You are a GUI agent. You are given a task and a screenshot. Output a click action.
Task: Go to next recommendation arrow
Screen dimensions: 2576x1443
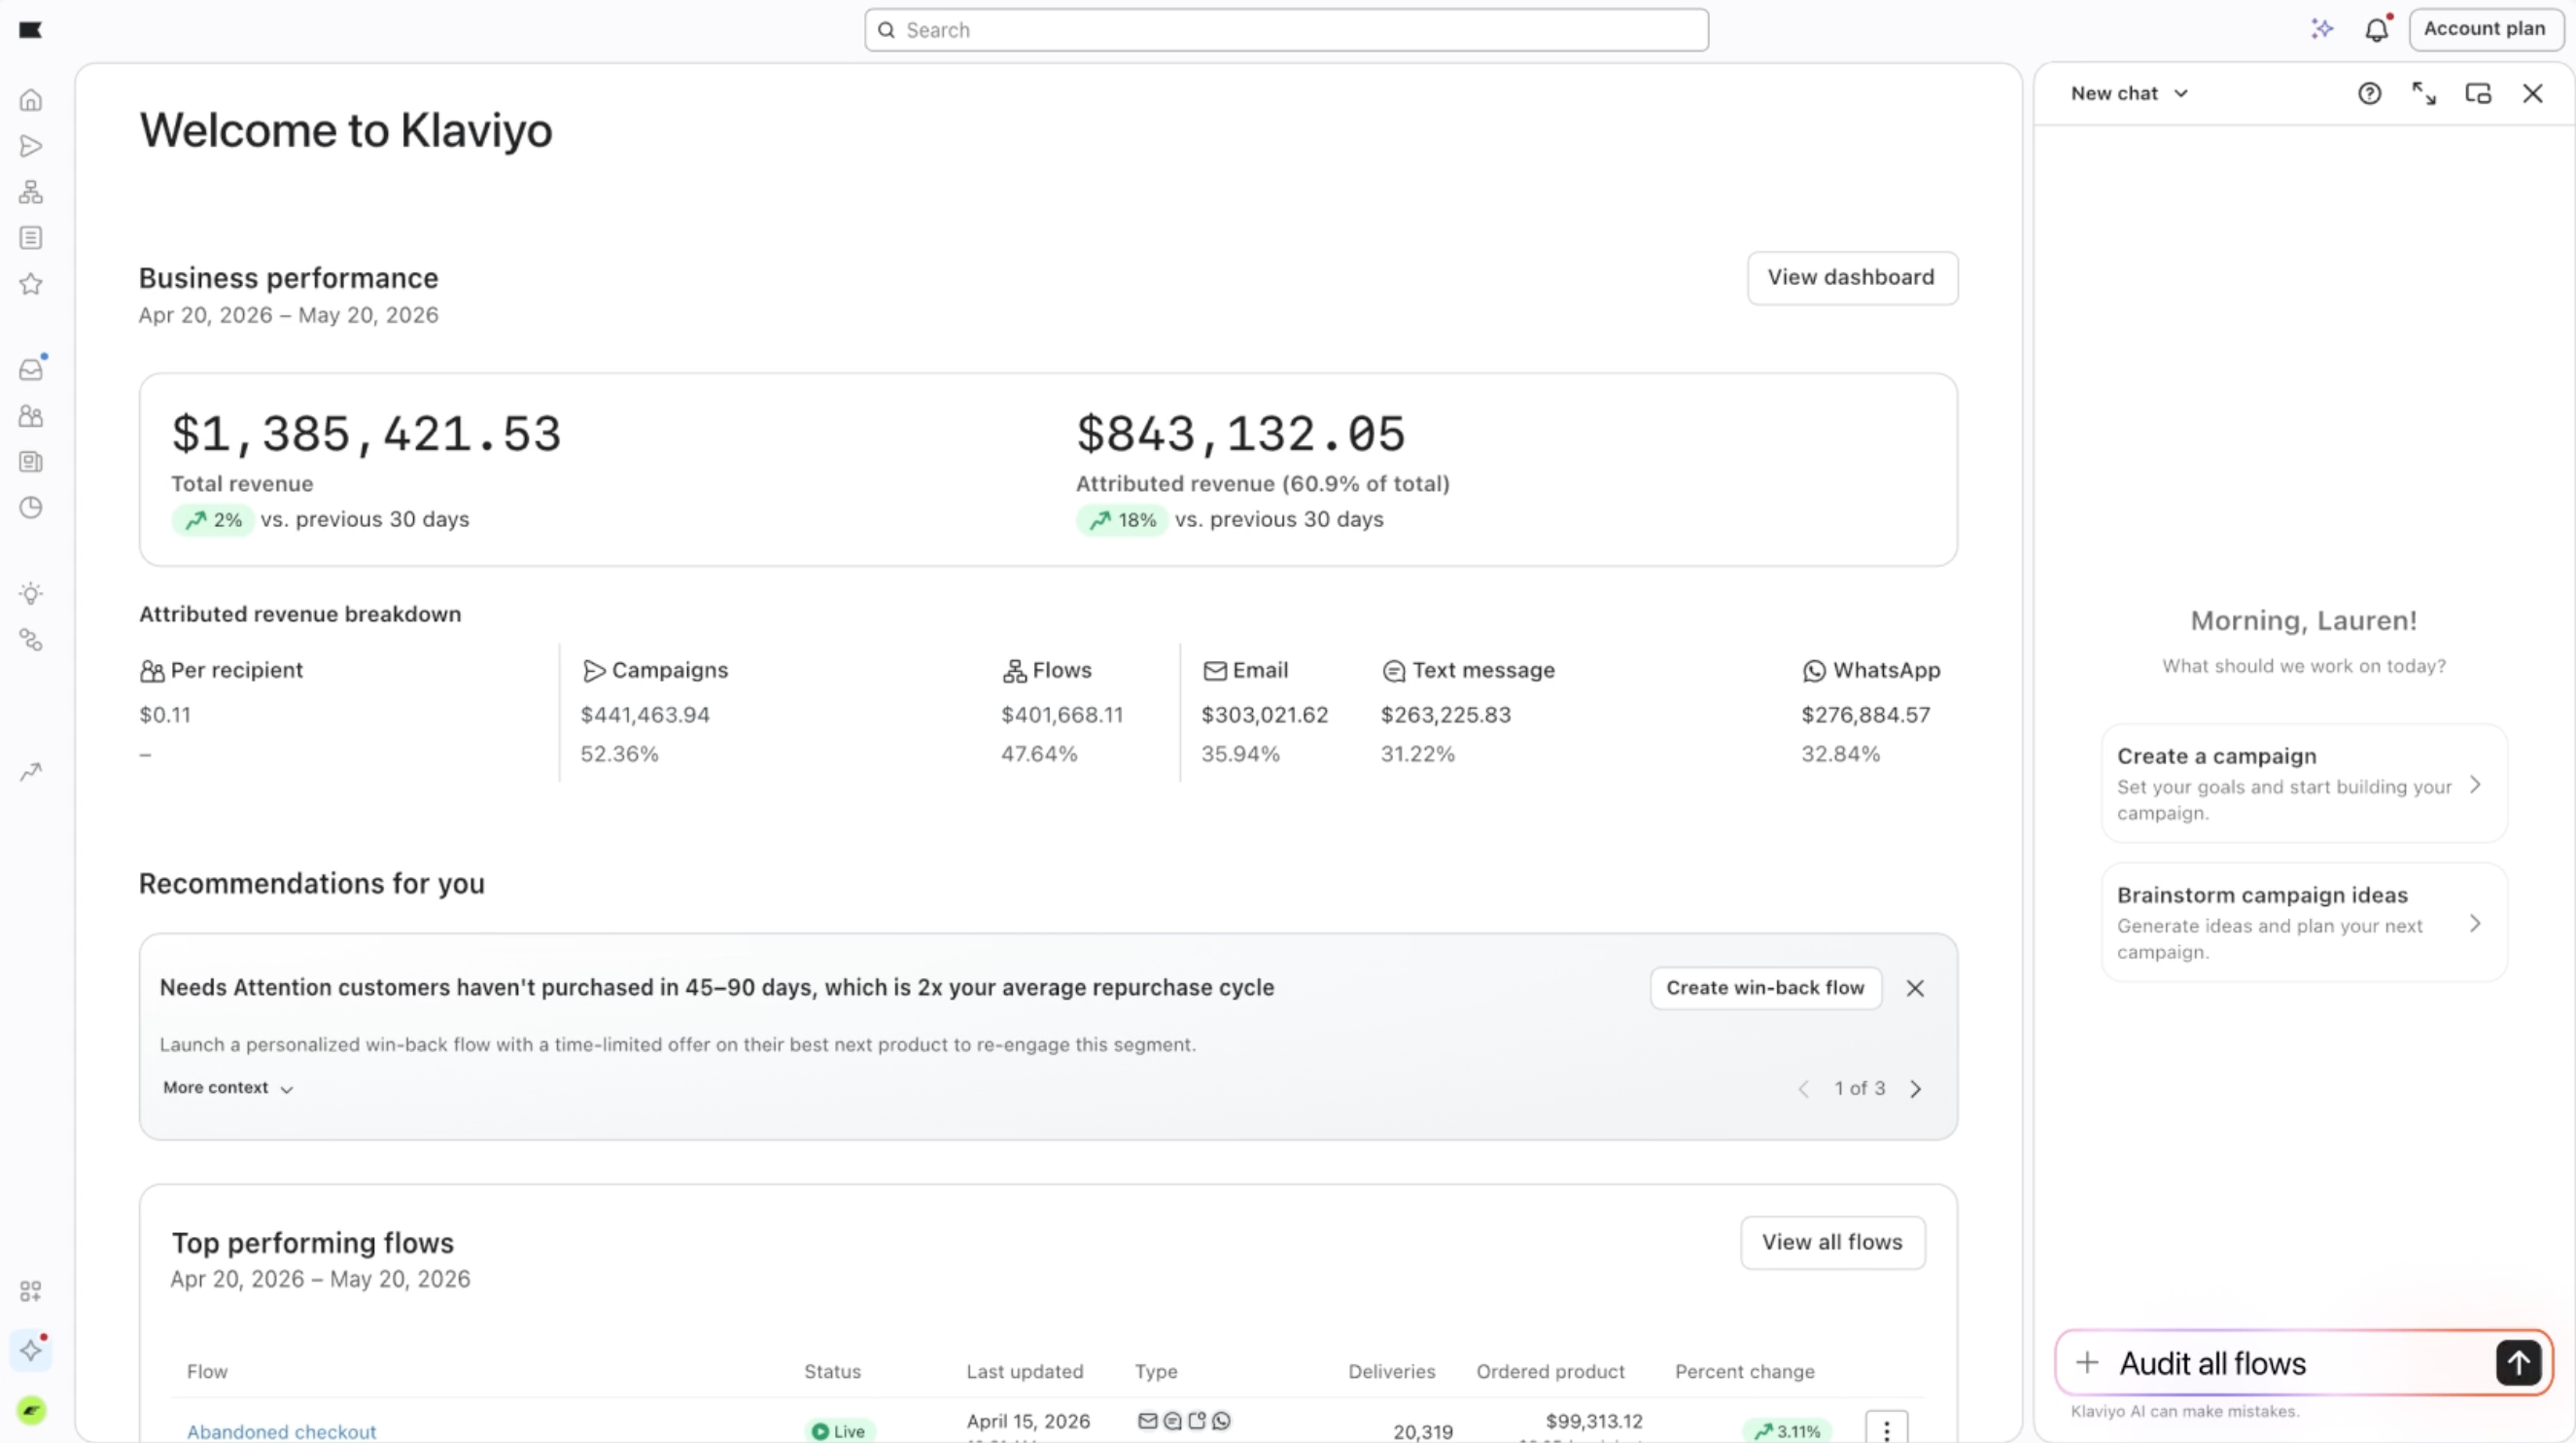1915,1088
